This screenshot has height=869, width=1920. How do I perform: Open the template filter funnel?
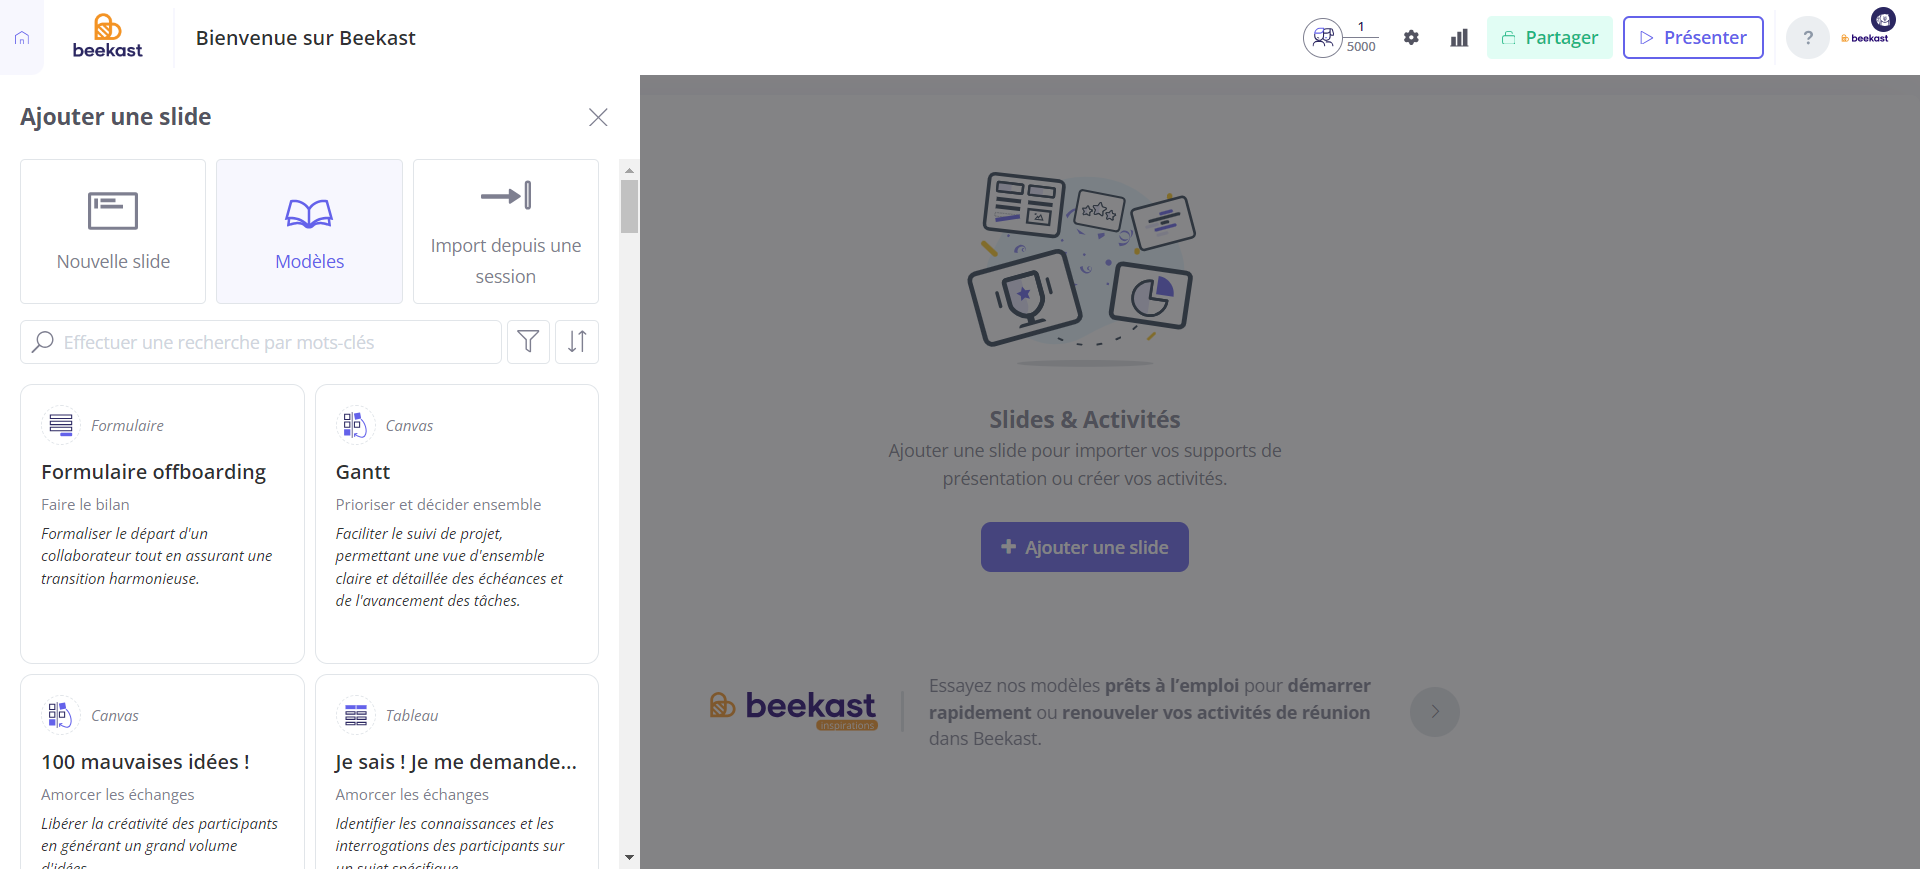click(528, 342)
